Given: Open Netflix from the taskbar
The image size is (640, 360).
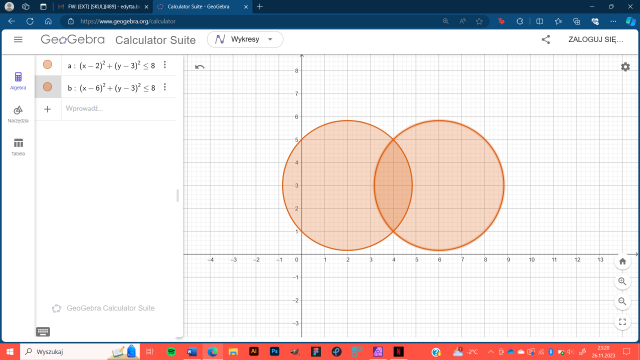Looking at the screenshot, I should point(398,351).
